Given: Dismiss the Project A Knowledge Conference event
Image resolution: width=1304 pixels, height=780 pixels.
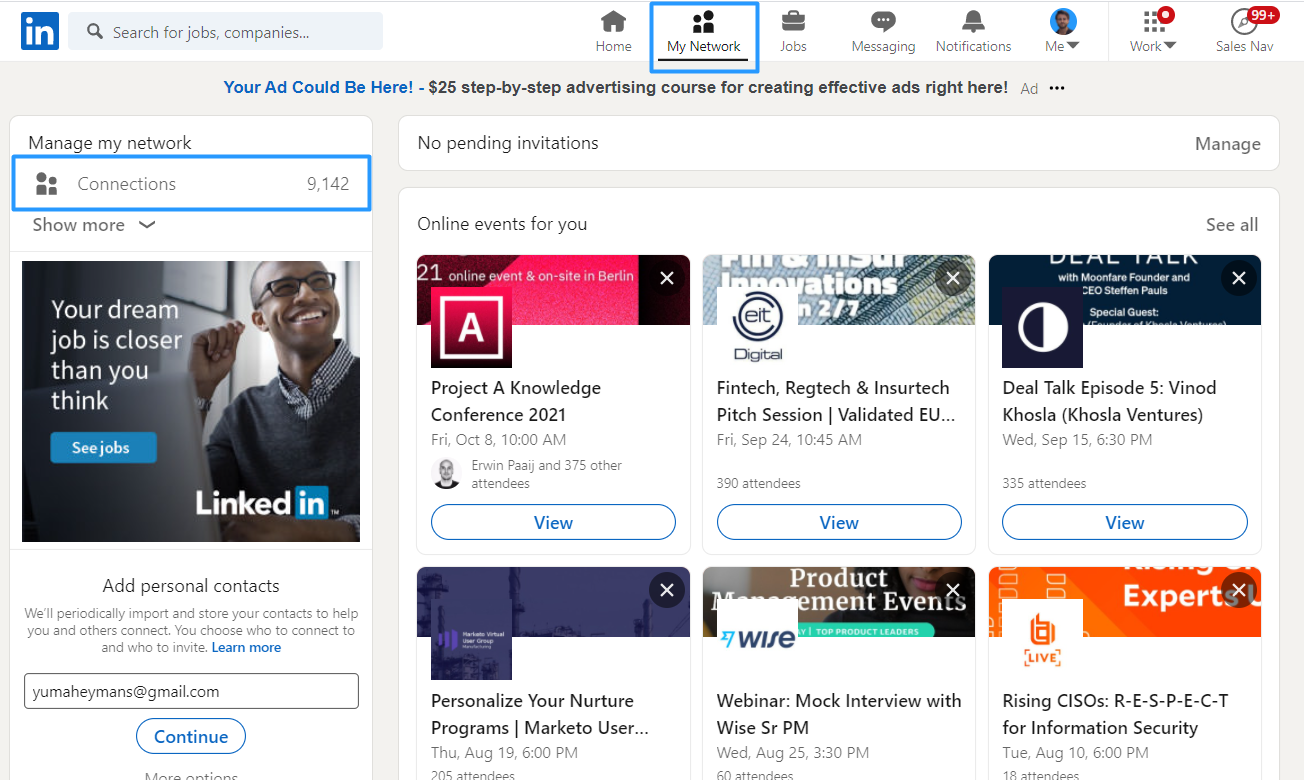Looking at the screenshot, I should pos(667,278).
